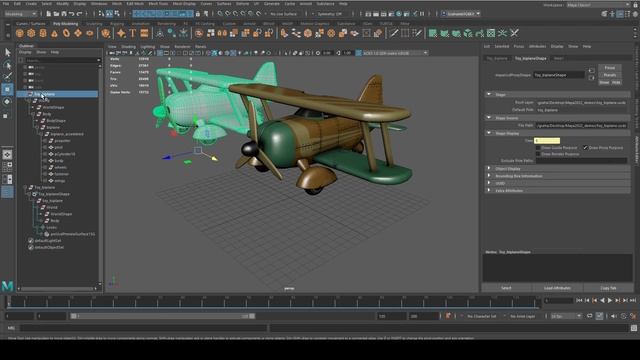640x360 pixels.
Task: Open the Outliner Display menu
Action: coord(25,52)
